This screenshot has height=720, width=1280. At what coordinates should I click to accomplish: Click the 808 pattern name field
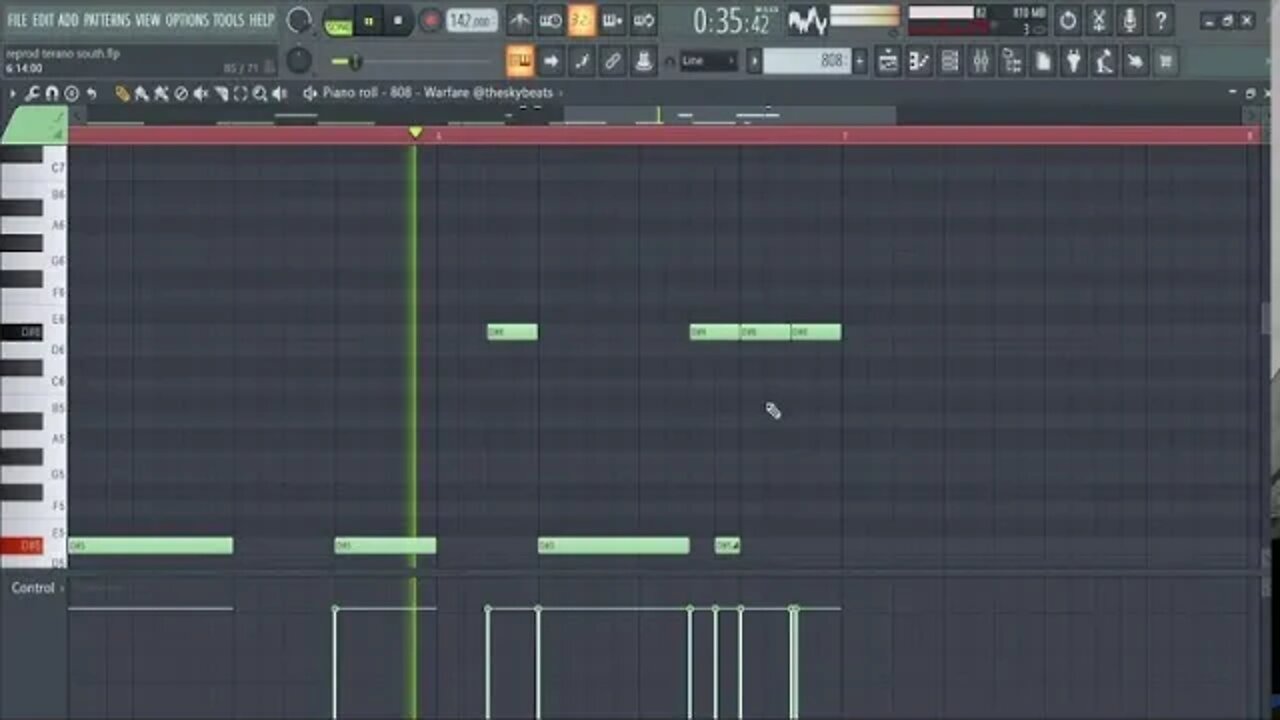point(808,61)
